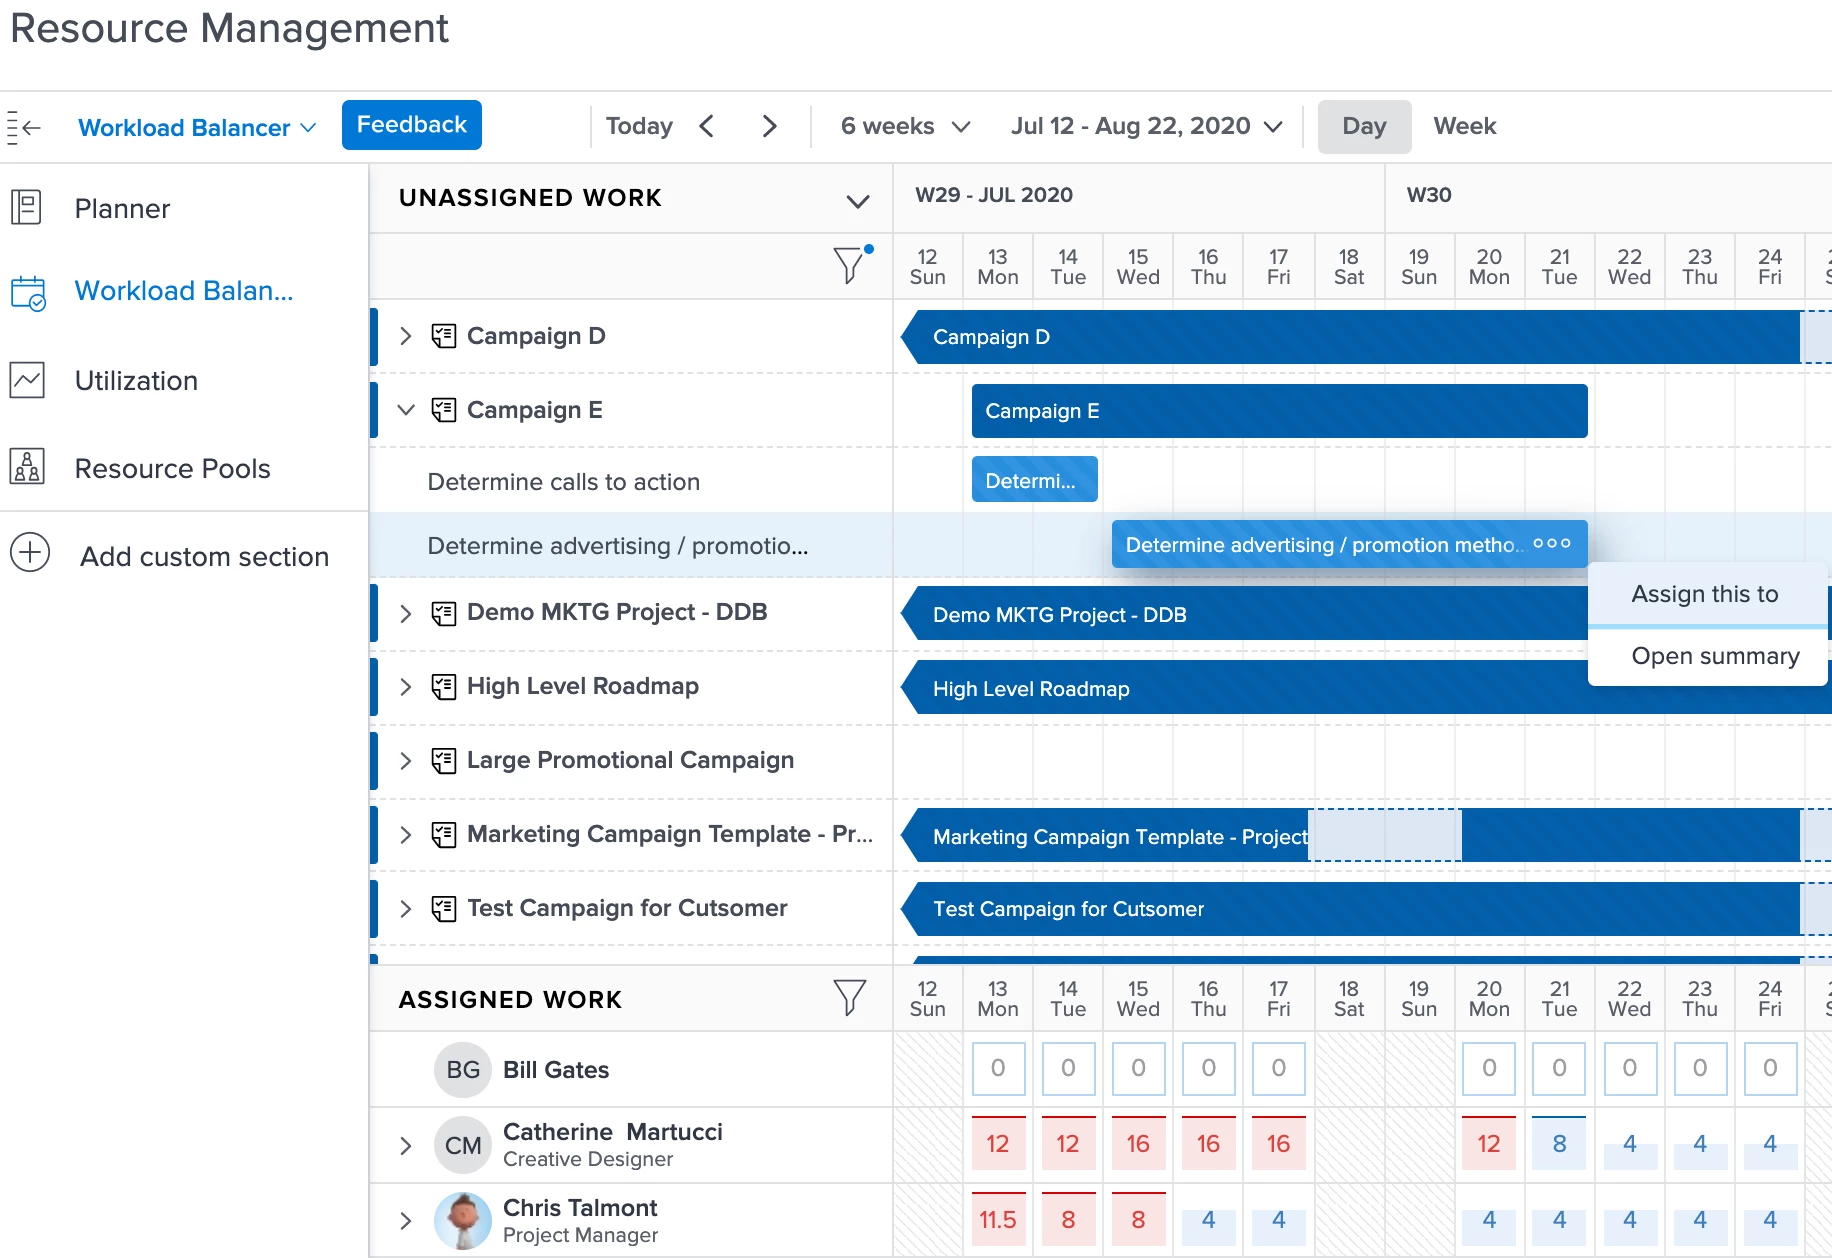The width and height of the screenshot is (1832, 1258).
Task: Click Chris Talmont's 11.5 hours cell
Action: [x=998, y=1219]
